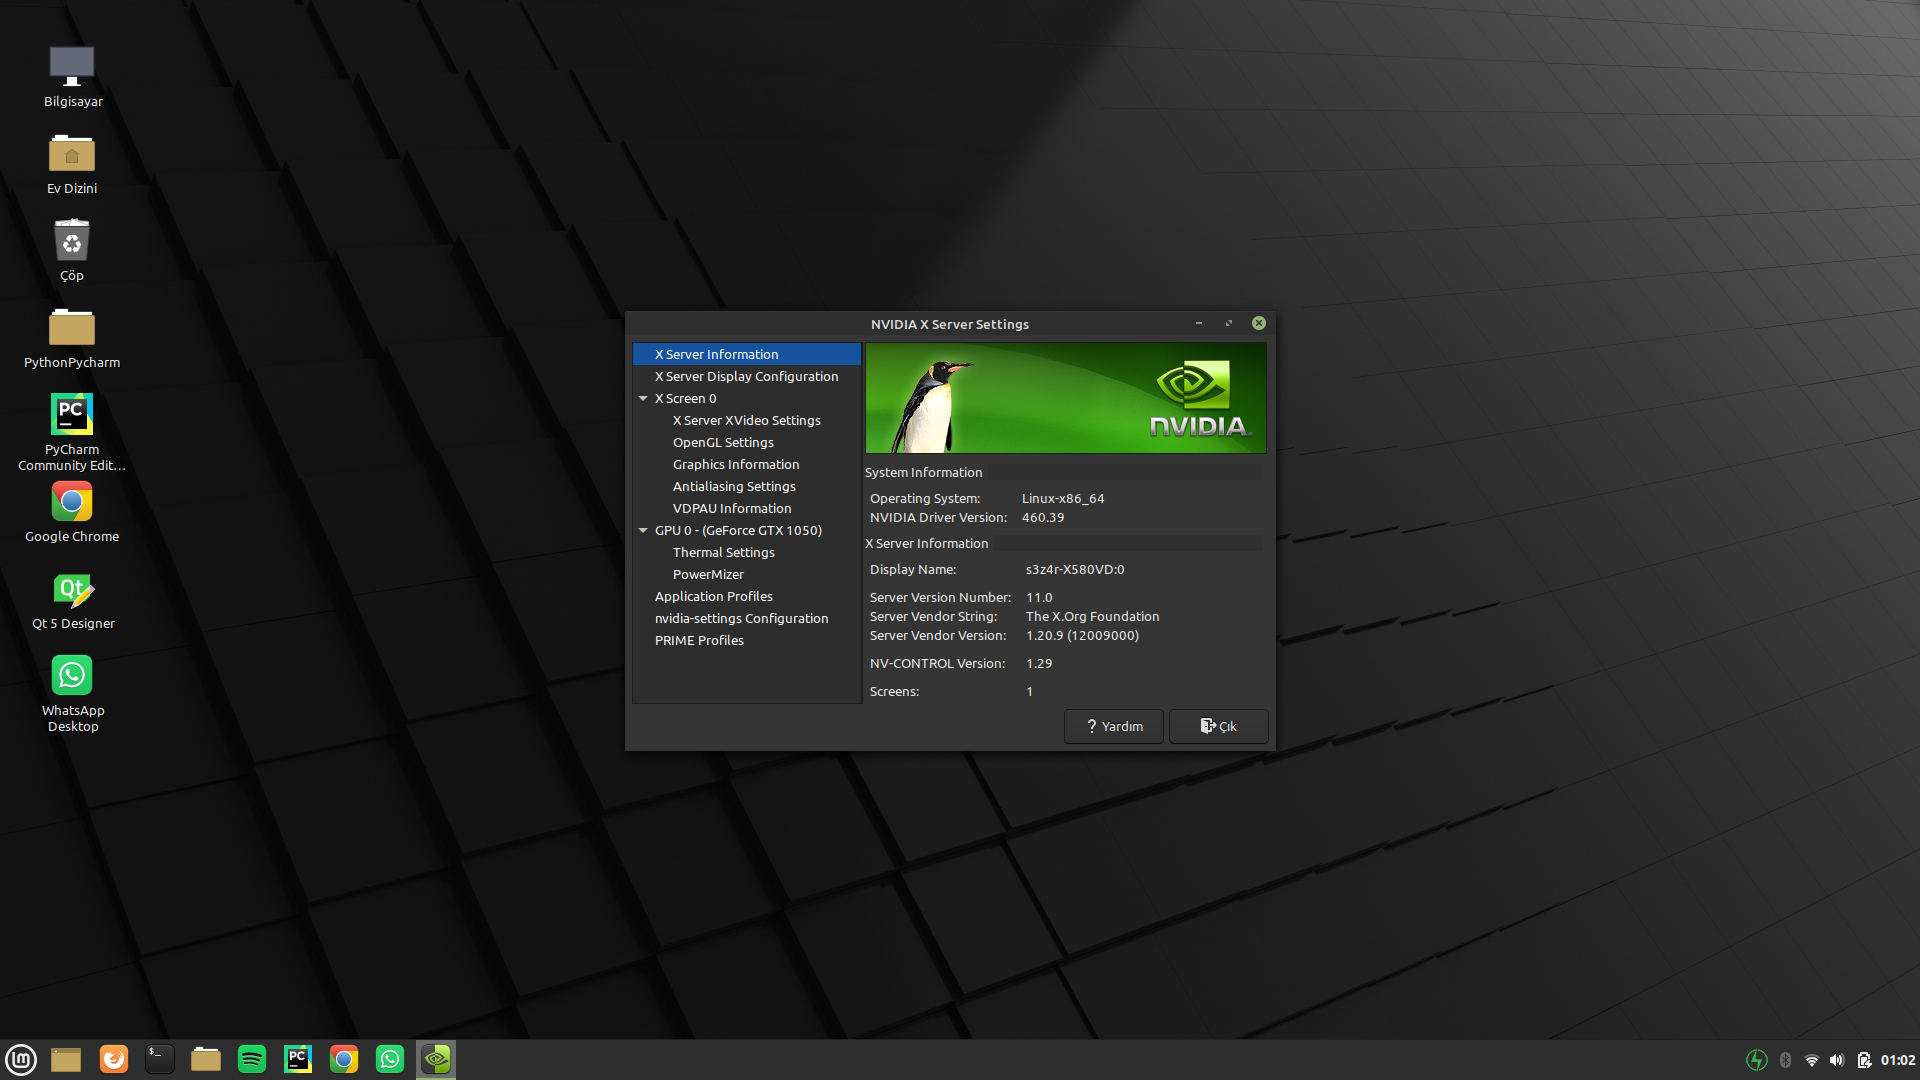Screen dimensions: 1920x1080
Task: Collapse the X Screen 0 tree node
Action: coord(643,399)
